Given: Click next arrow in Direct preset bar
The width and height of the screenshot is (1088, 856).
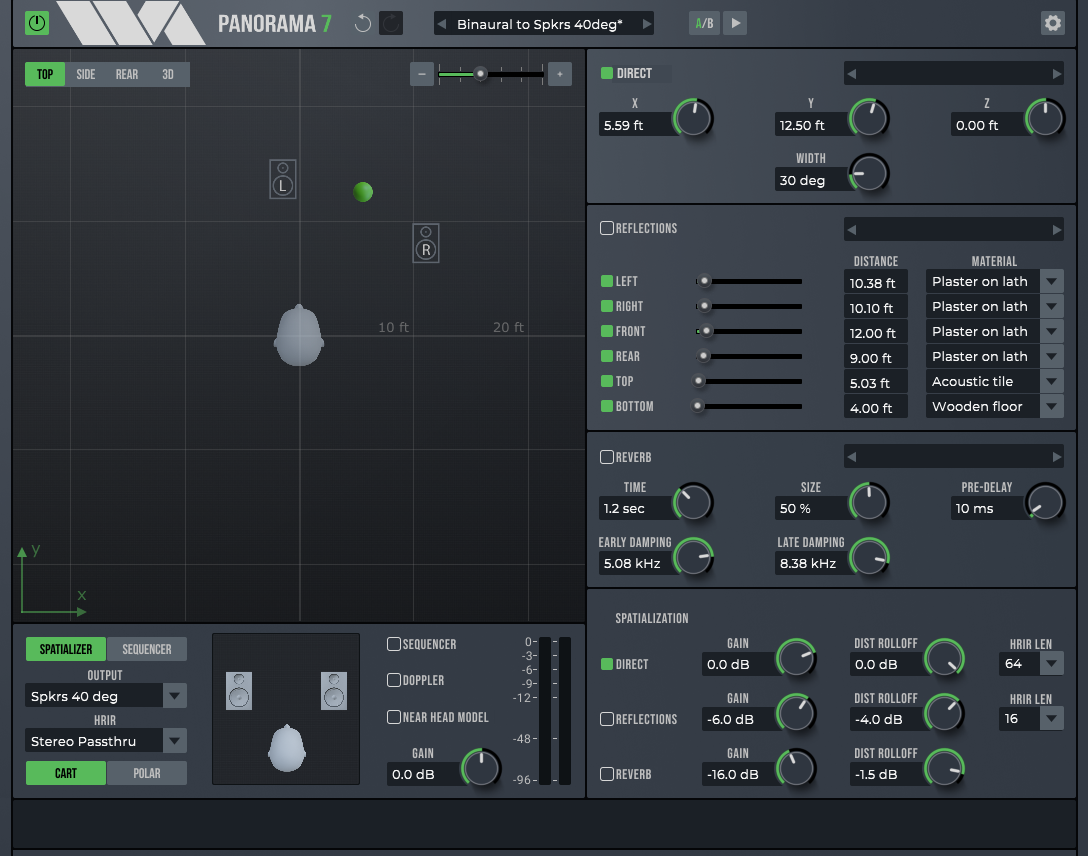Looking at the screenshot, I should [1057, 74].
